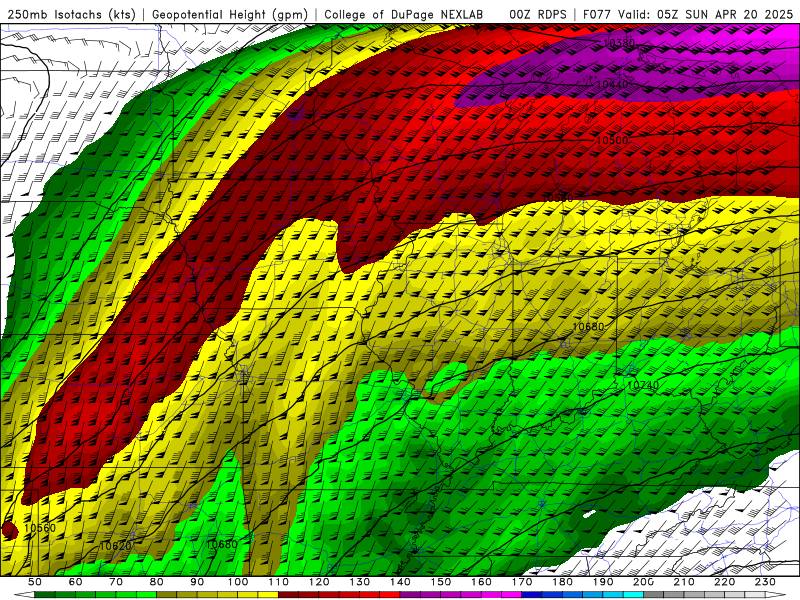Viewport: 800px width, 600px height.
Task: Click the 180 value on the color scale
Action: point(563,582)
